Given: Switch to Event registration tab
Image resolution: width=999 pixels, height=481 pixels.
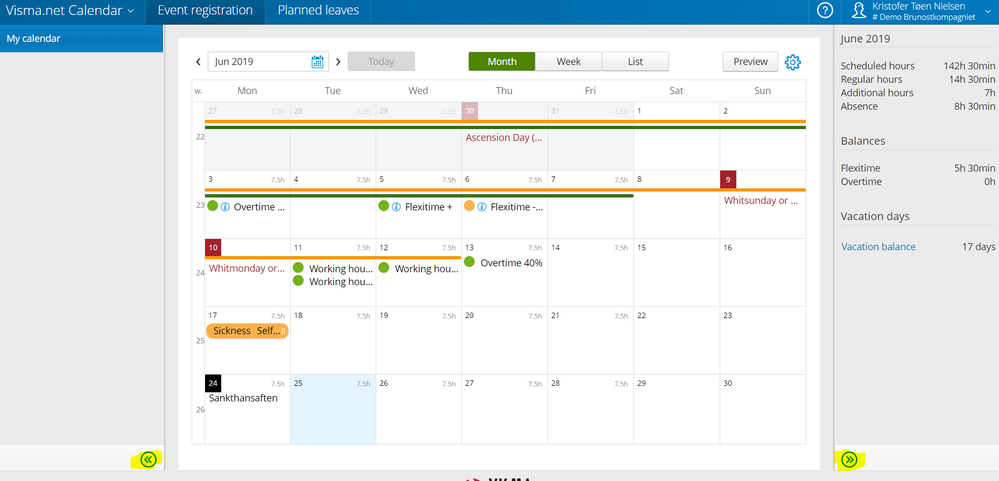Looking at the screenshot, I should [205, 11].
